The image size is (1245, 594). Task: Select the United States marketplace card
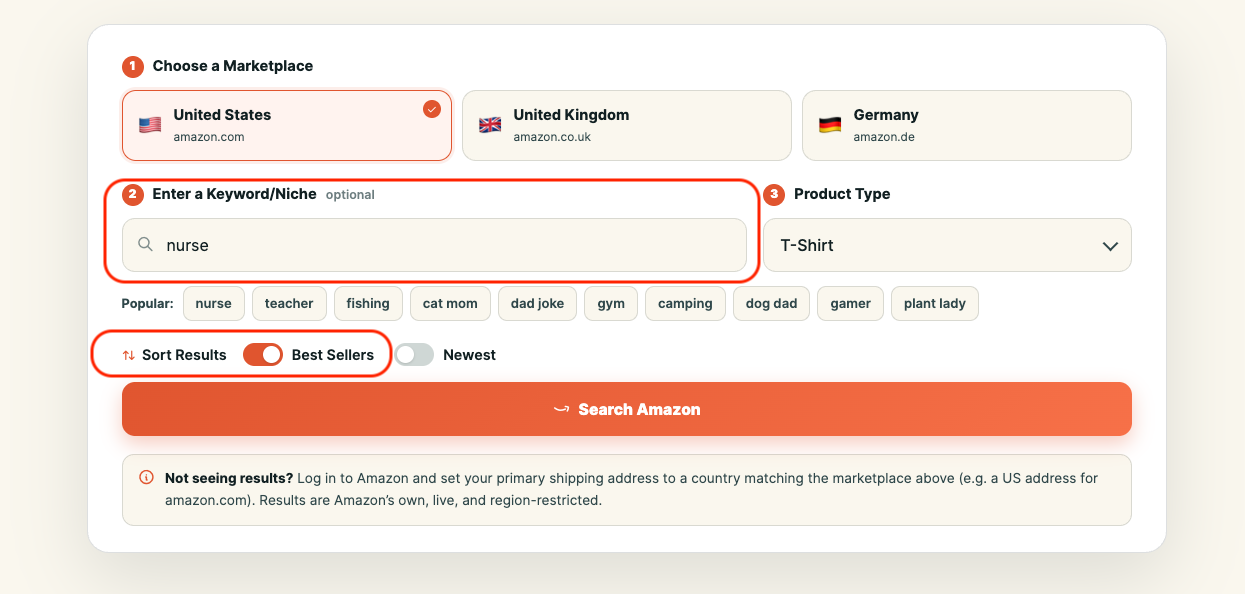click(287, 126)
